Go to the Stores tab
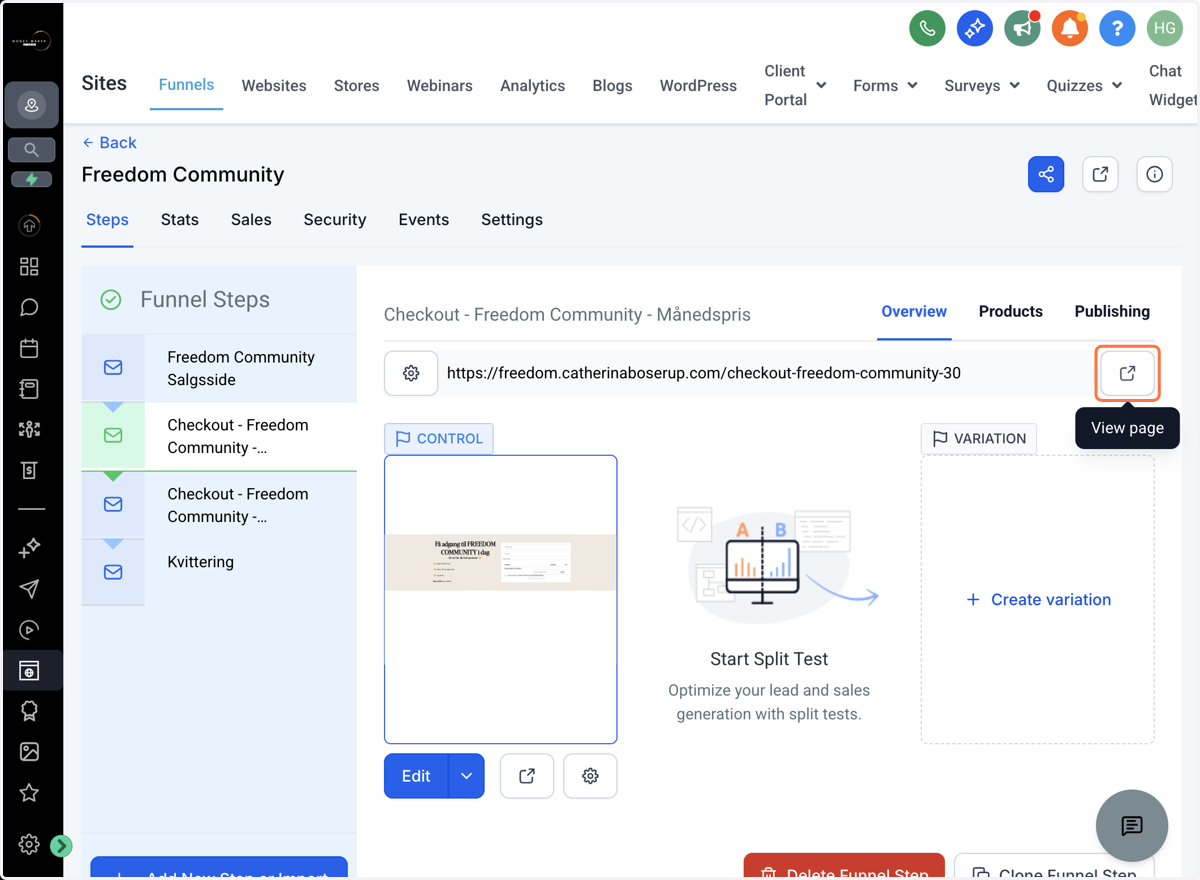 click(356, 86)
